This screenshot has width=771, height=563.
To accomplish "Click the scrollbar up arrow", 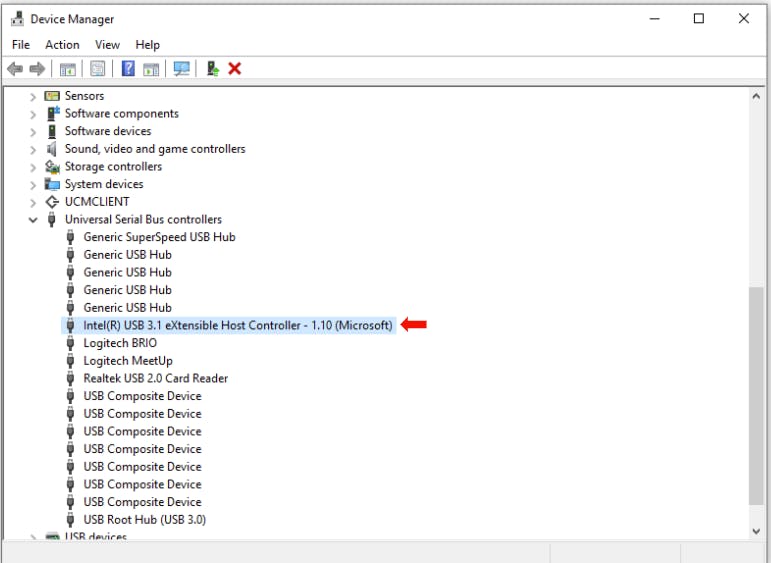I will tap(756, 96).
